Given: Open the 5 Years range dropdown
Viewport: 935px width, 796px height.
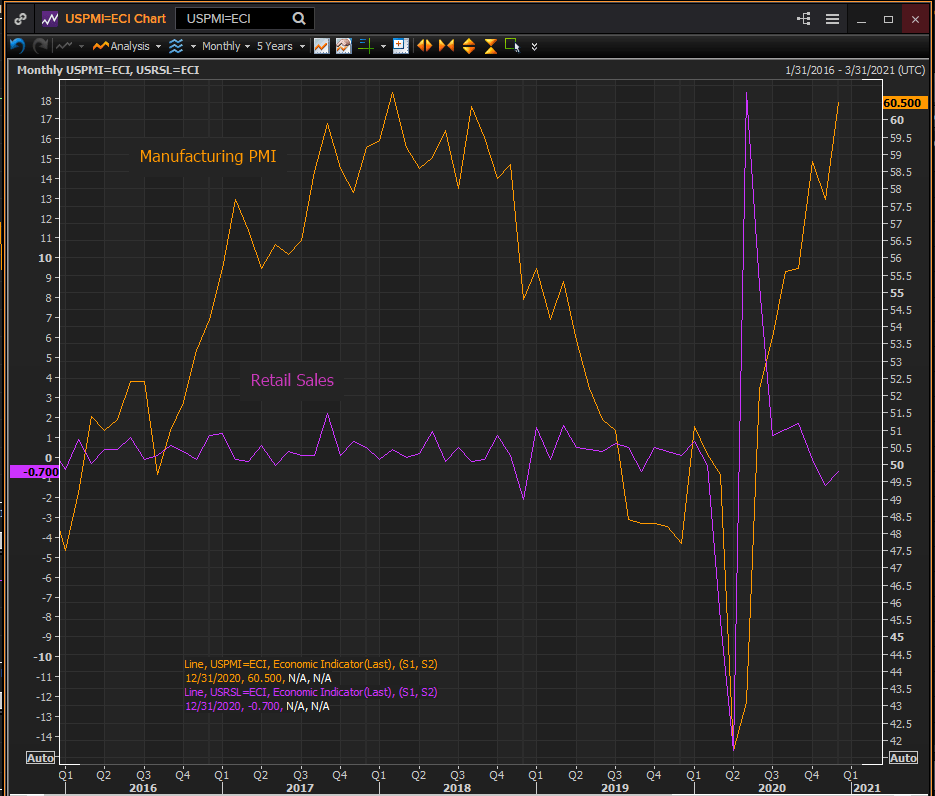Looking at the screenshot, I should pos(280,46).
